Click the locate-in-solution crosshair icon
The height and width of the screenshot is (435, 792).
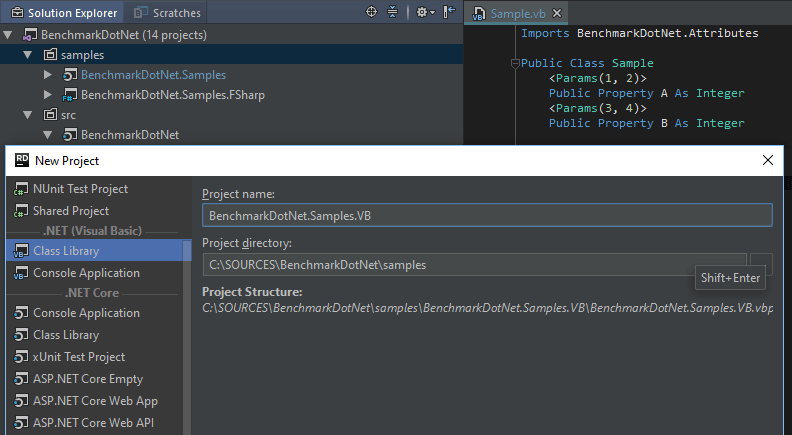tap(371, 12)
